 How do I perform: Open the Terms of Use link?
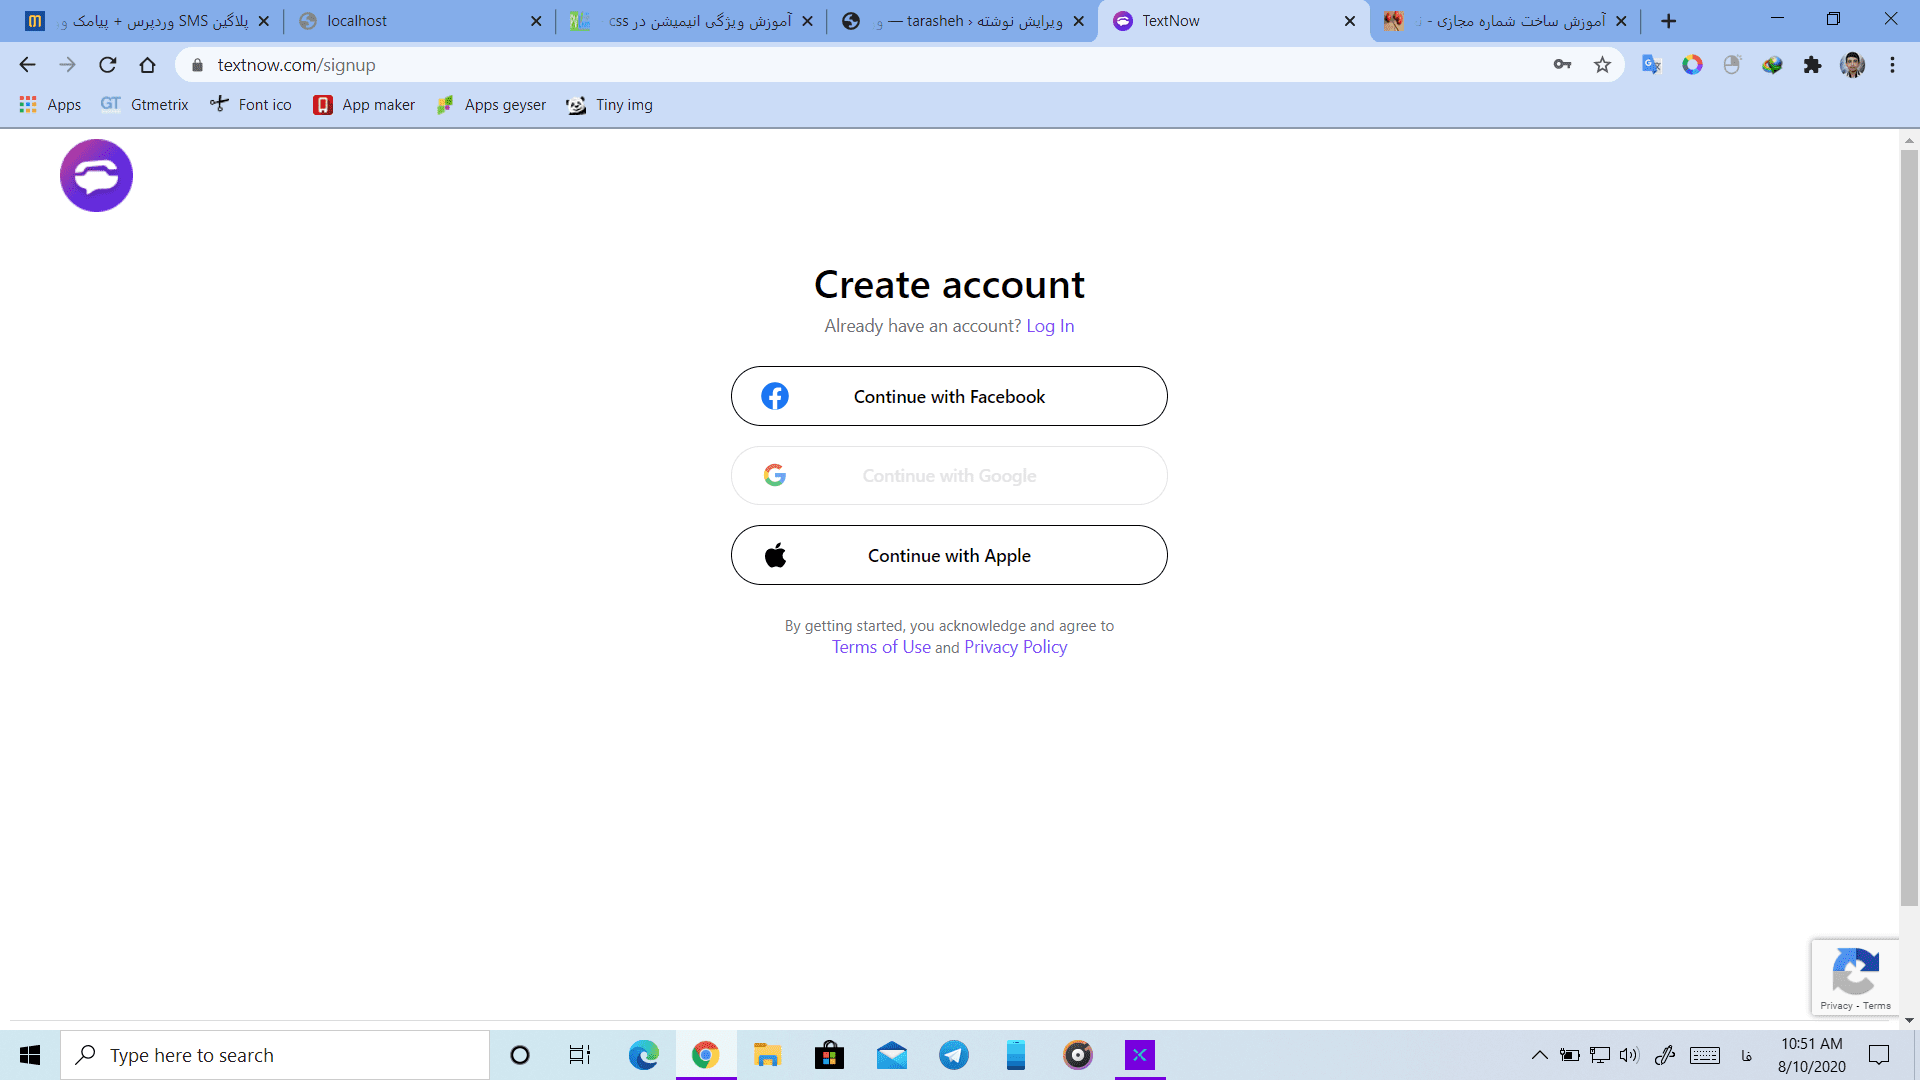click(881, 647)
